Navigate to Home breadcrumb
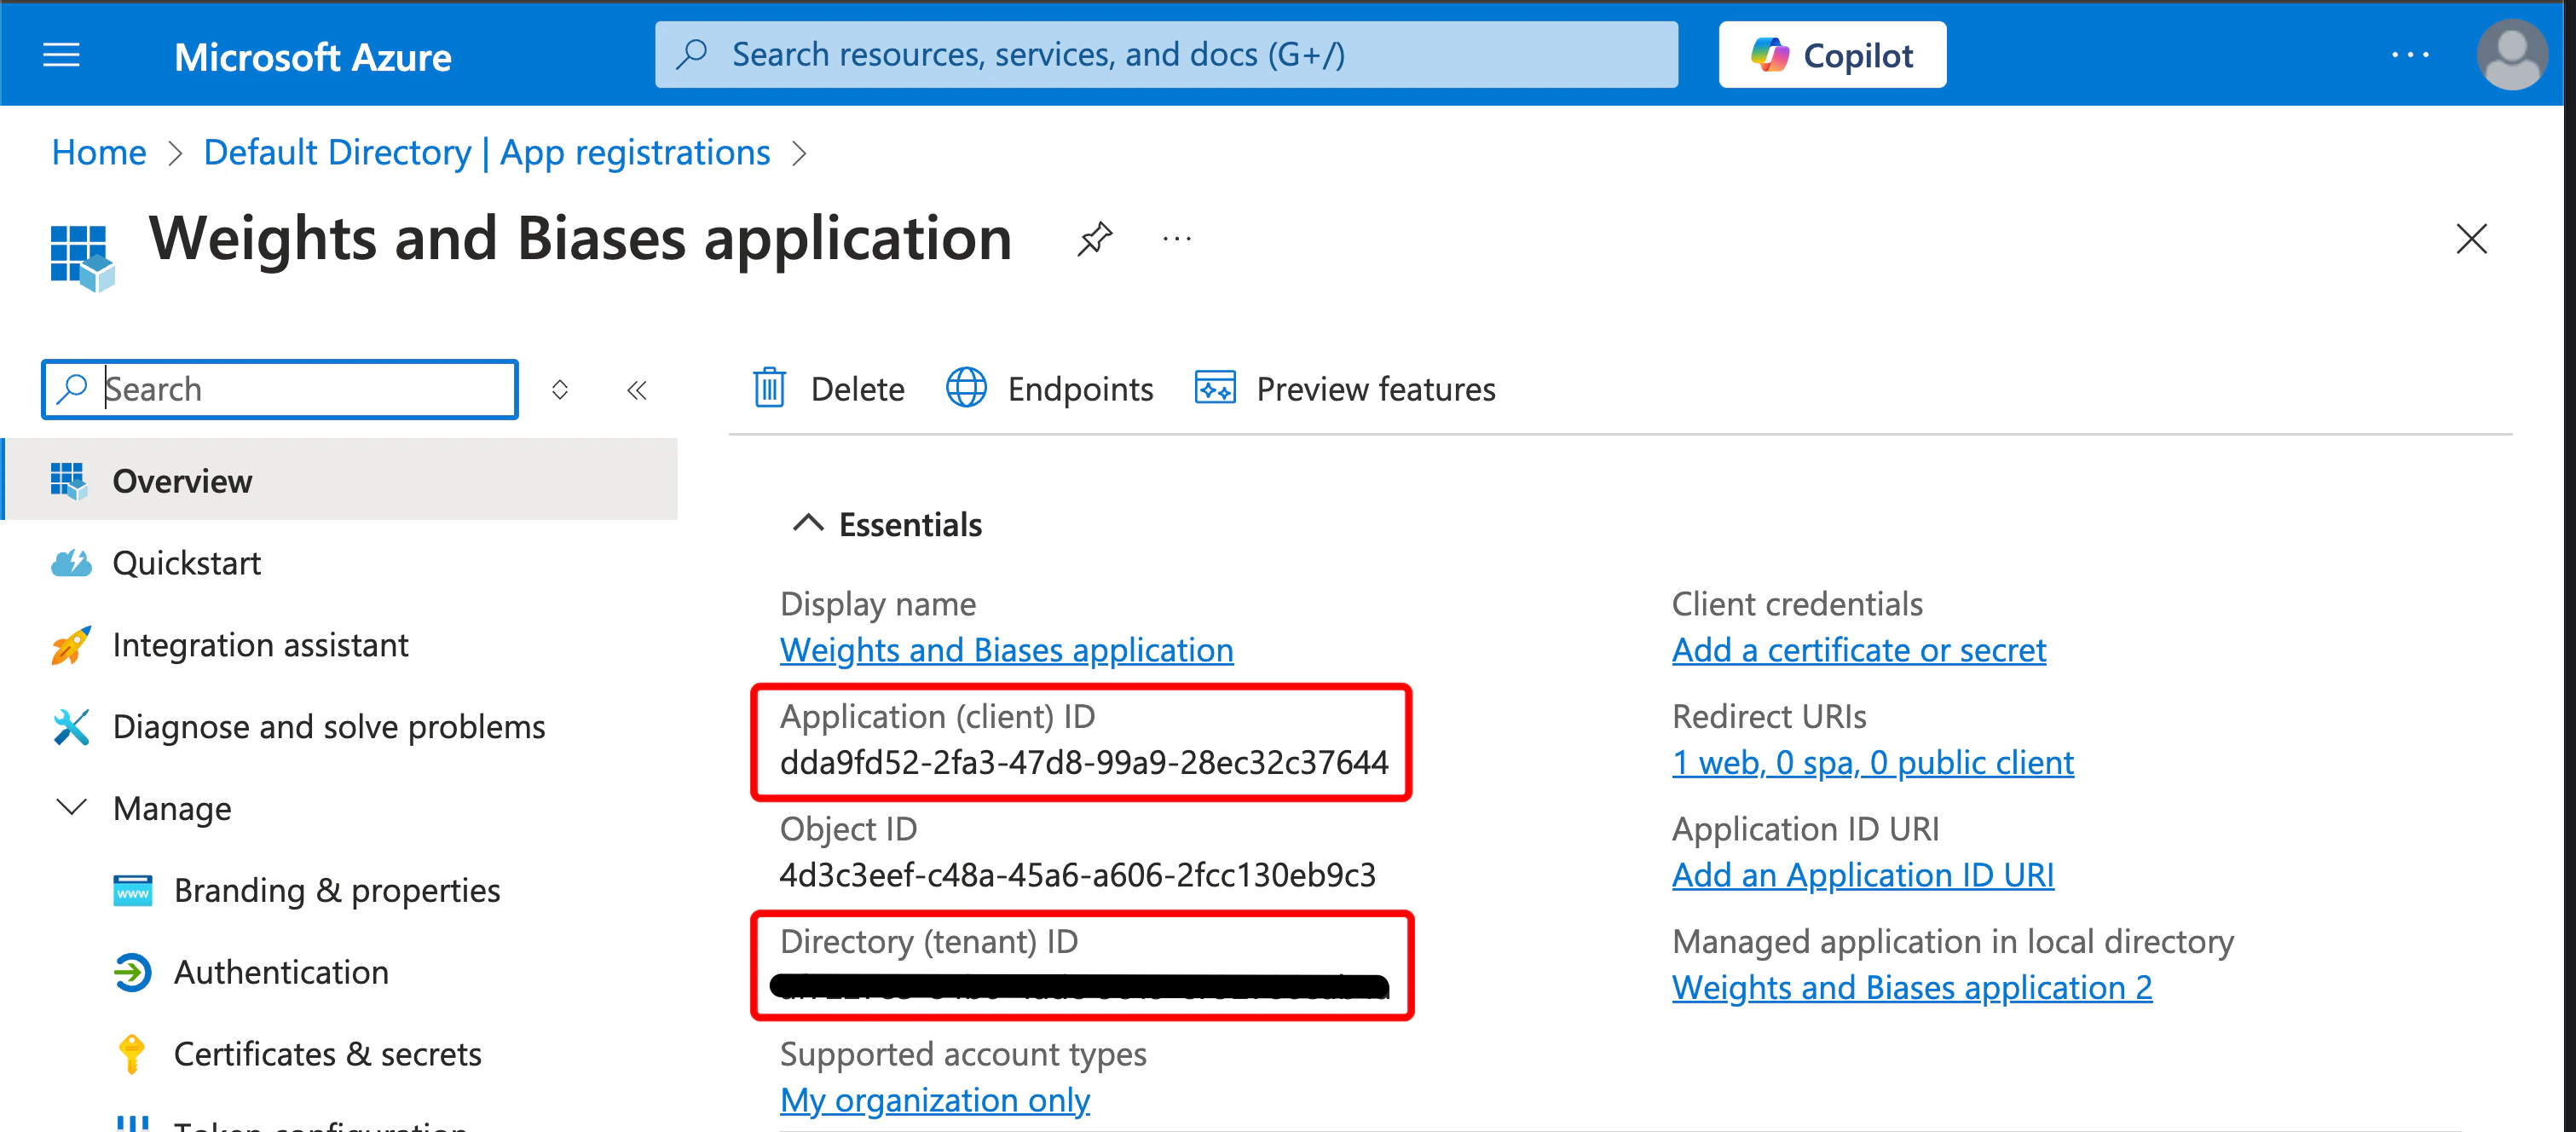The width and height of the screenshot is (2576, 1132). point(98,152)
